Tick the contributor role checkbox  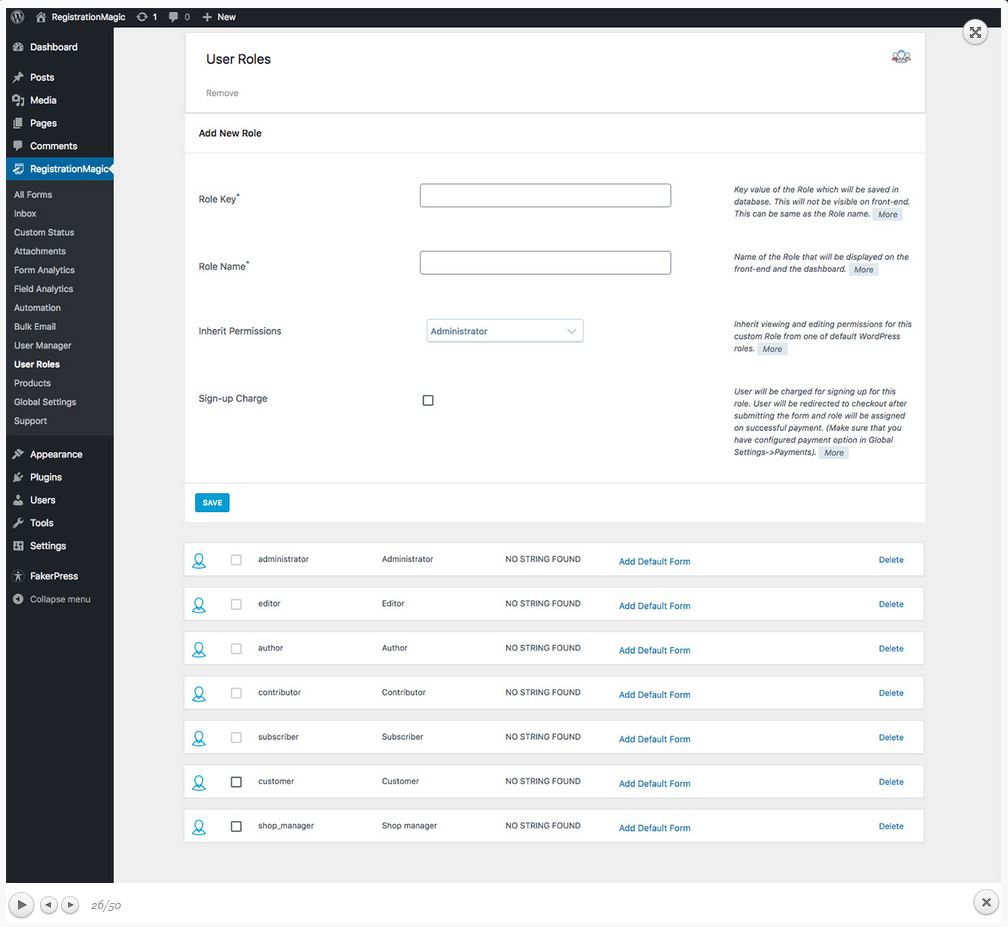pos(236,693)
